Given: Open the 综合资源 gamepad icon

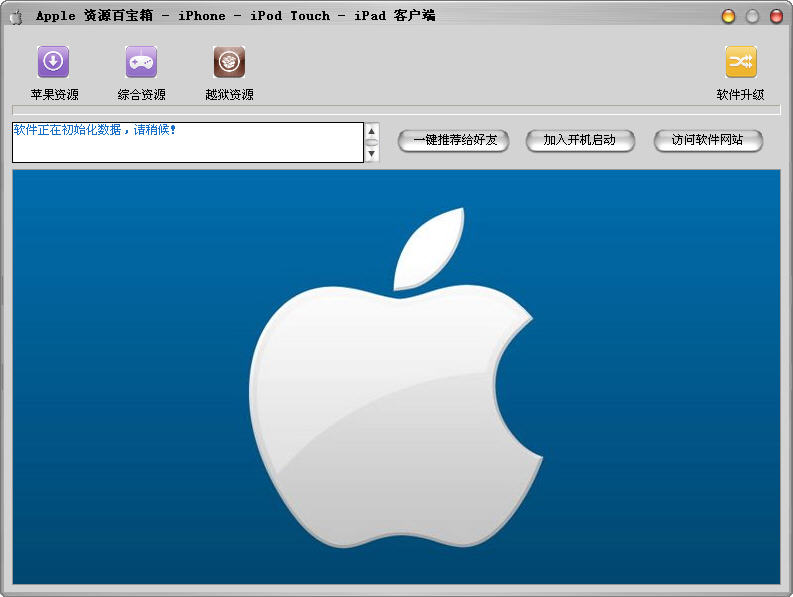Looking at the screenshot, I should [x=141, y=62].
